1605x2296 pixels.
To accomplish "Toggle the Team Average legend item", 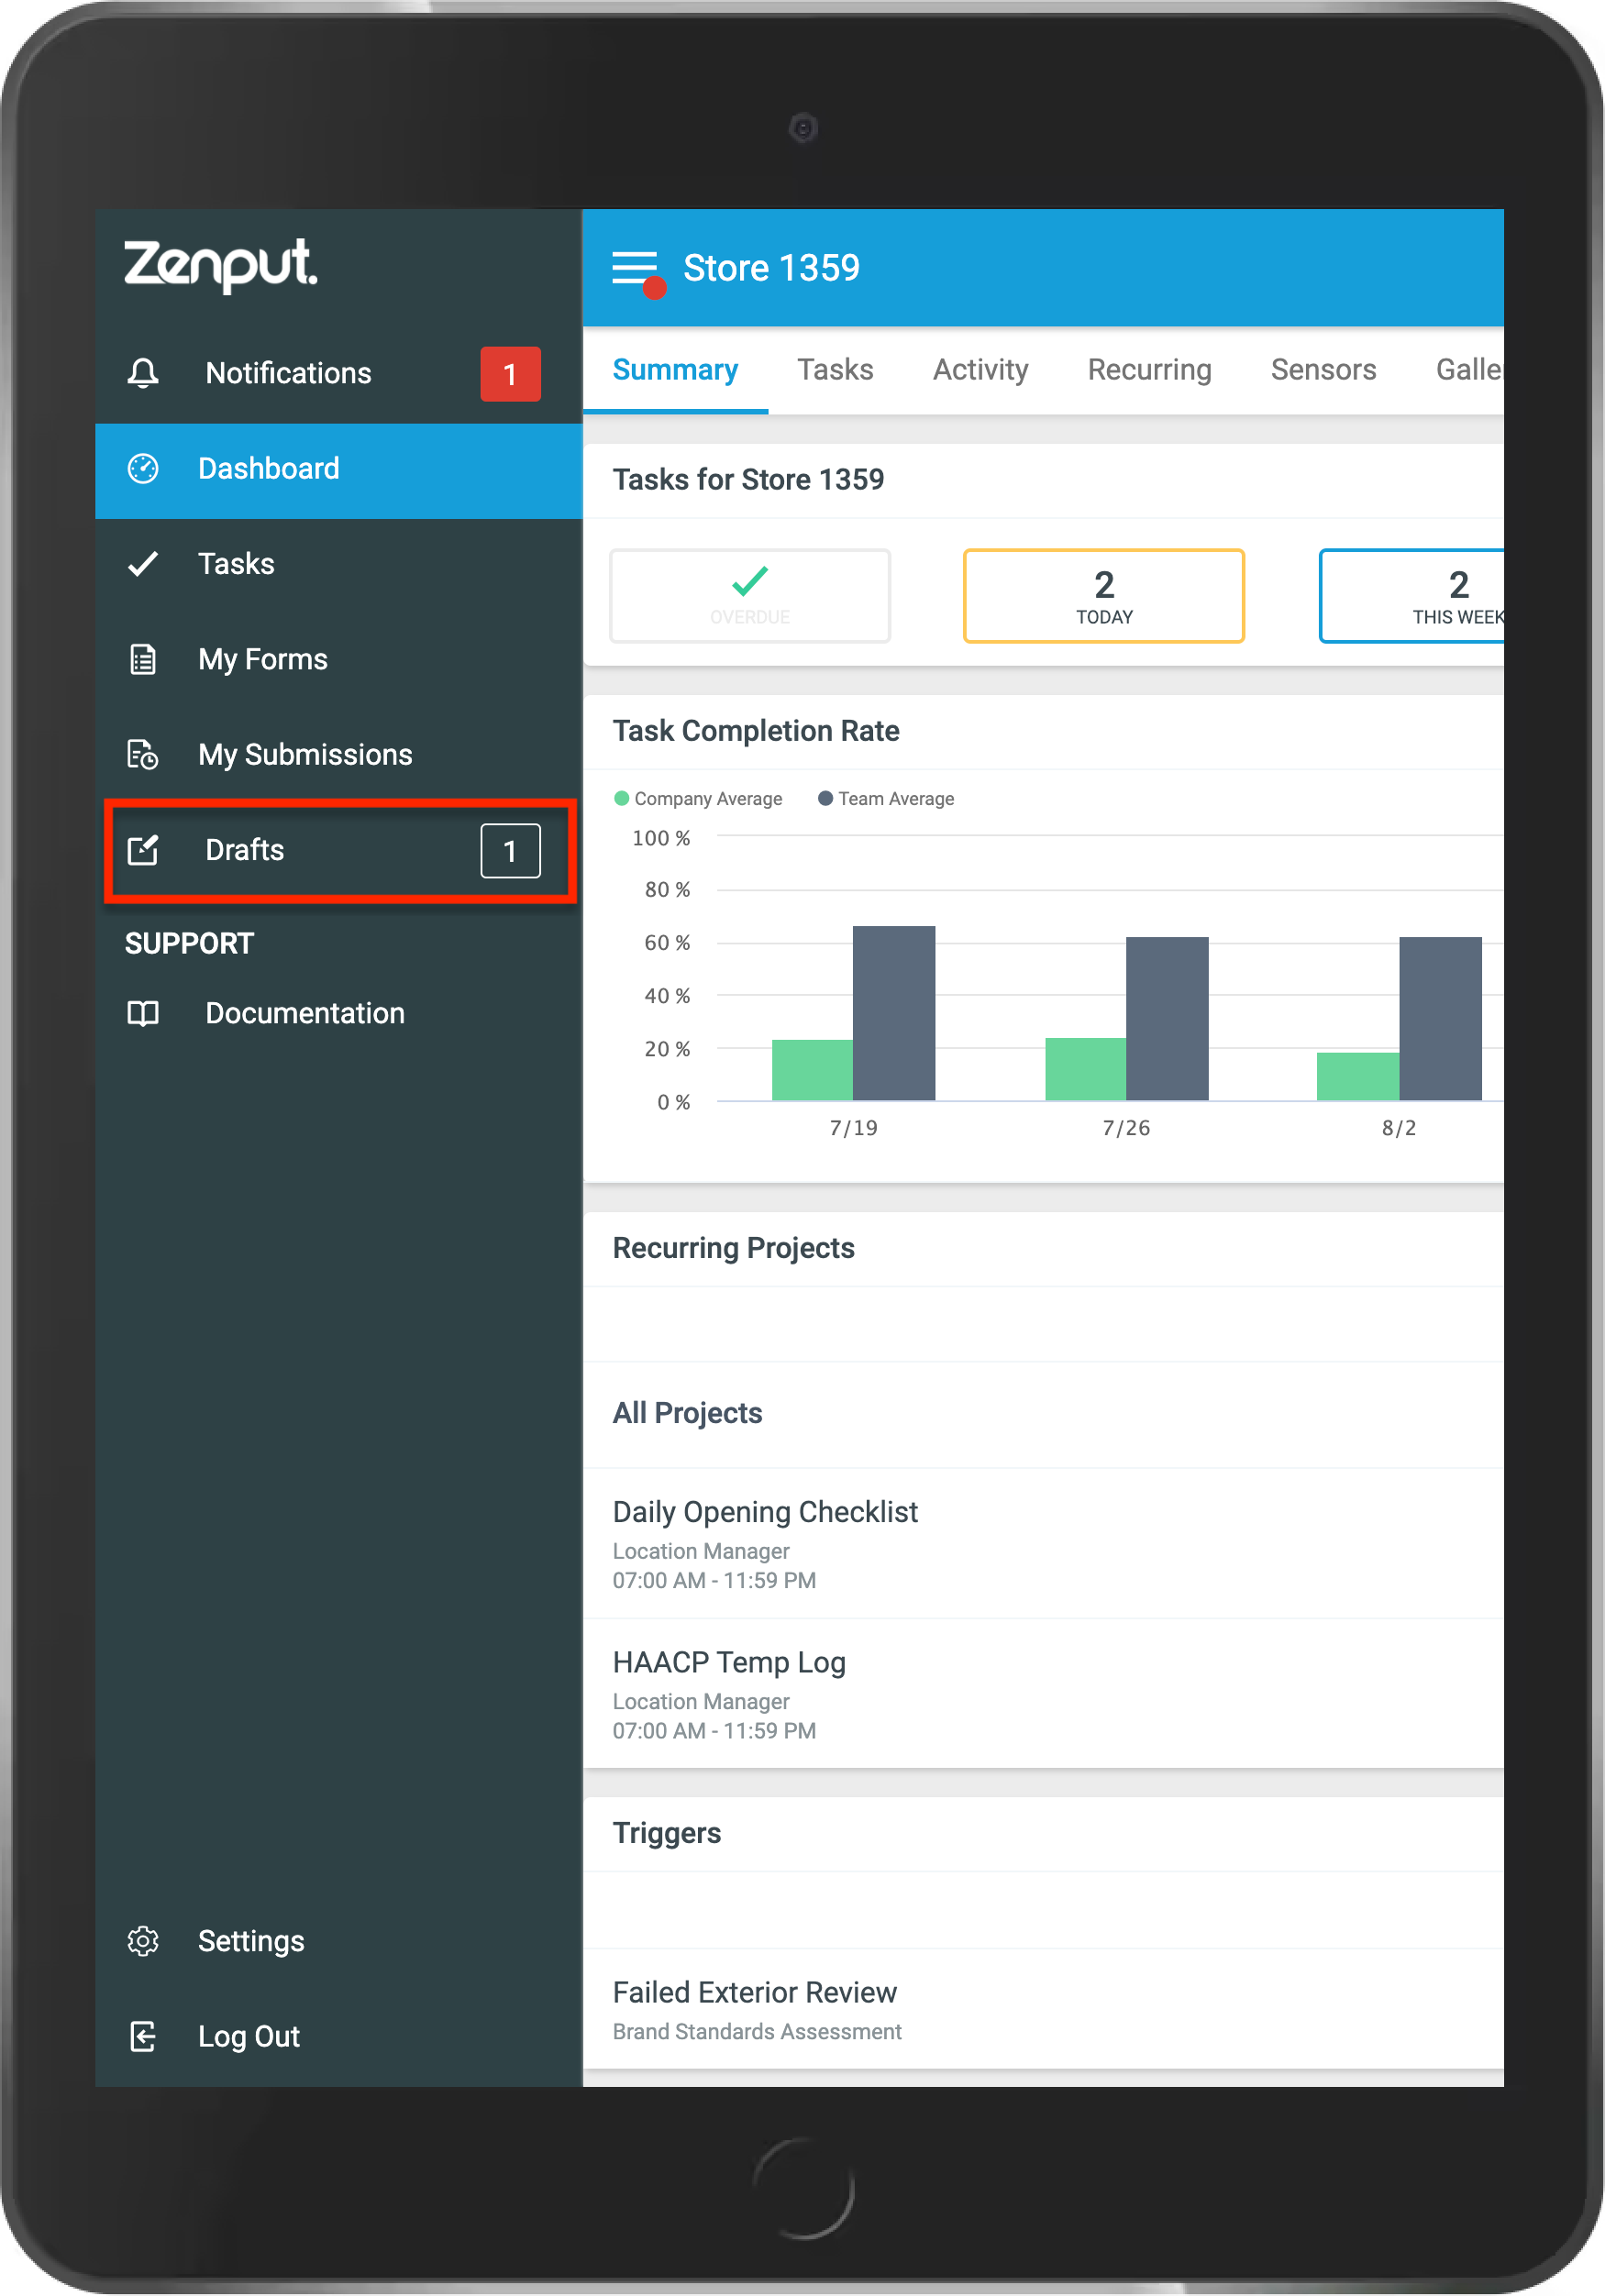I will 886,798.
